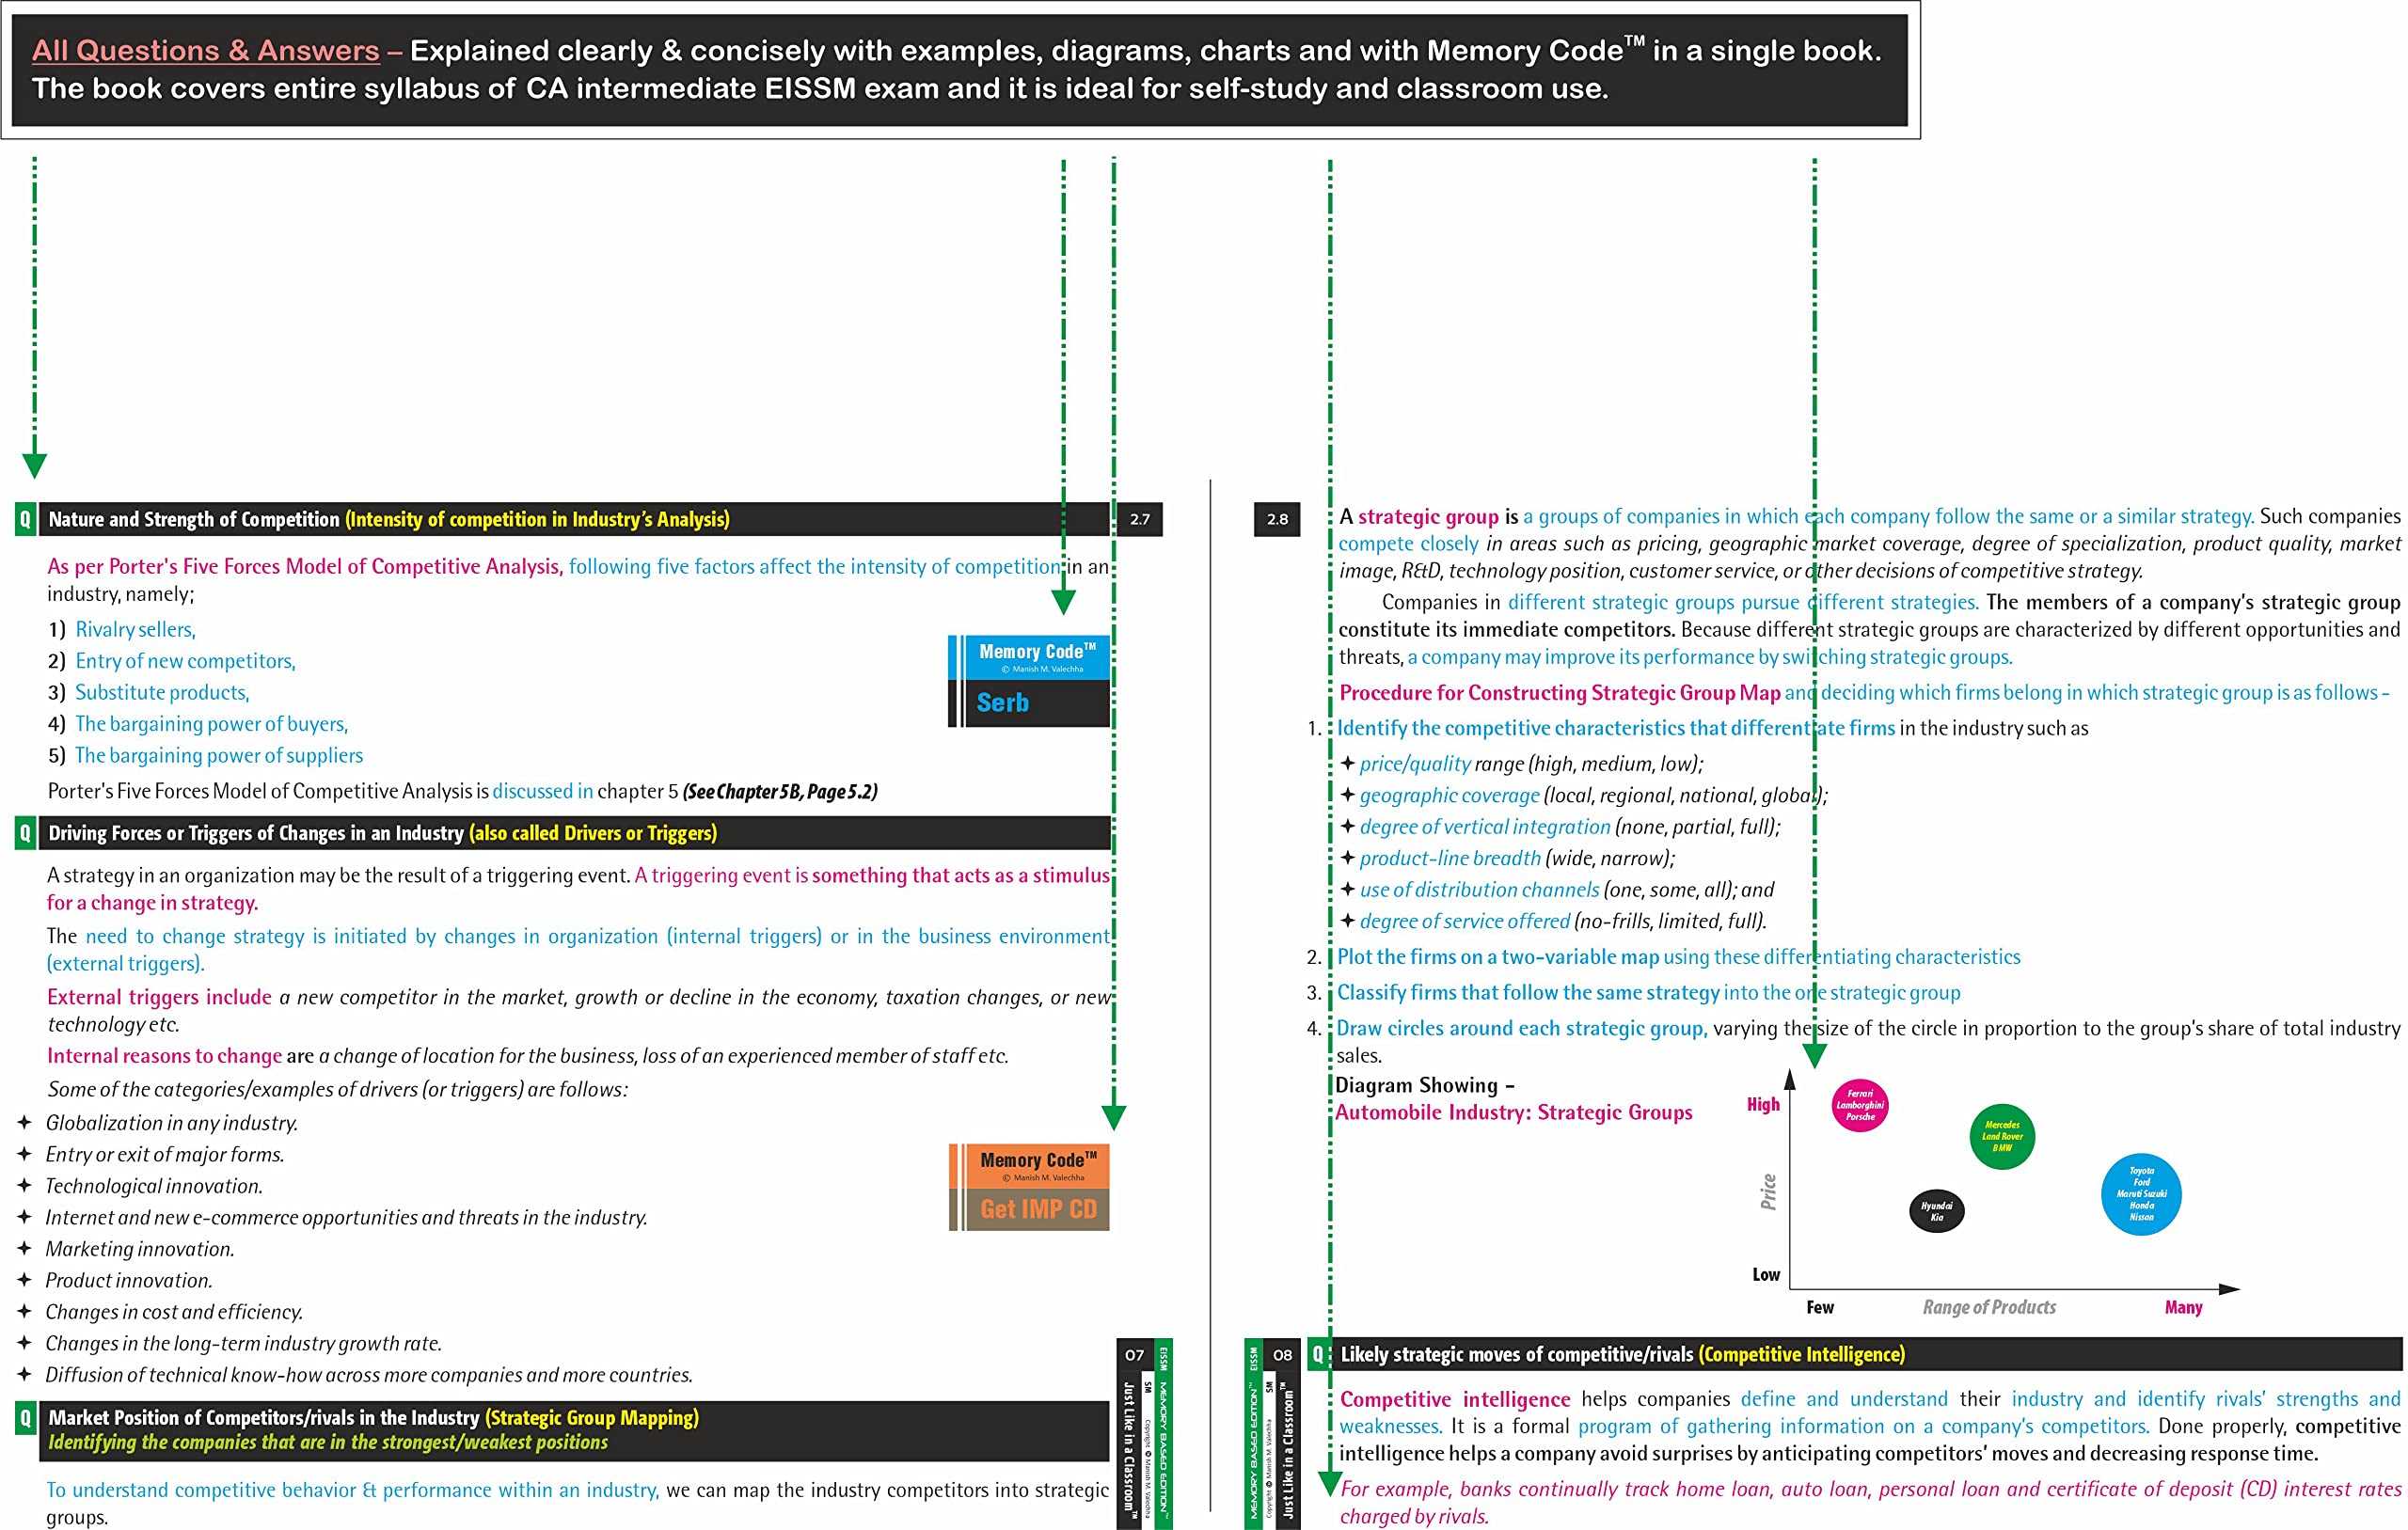Click the blue Memory Code 'Serb' box
The width and height of the screenshot is (2408, 1530).
tap(1030, 681)
